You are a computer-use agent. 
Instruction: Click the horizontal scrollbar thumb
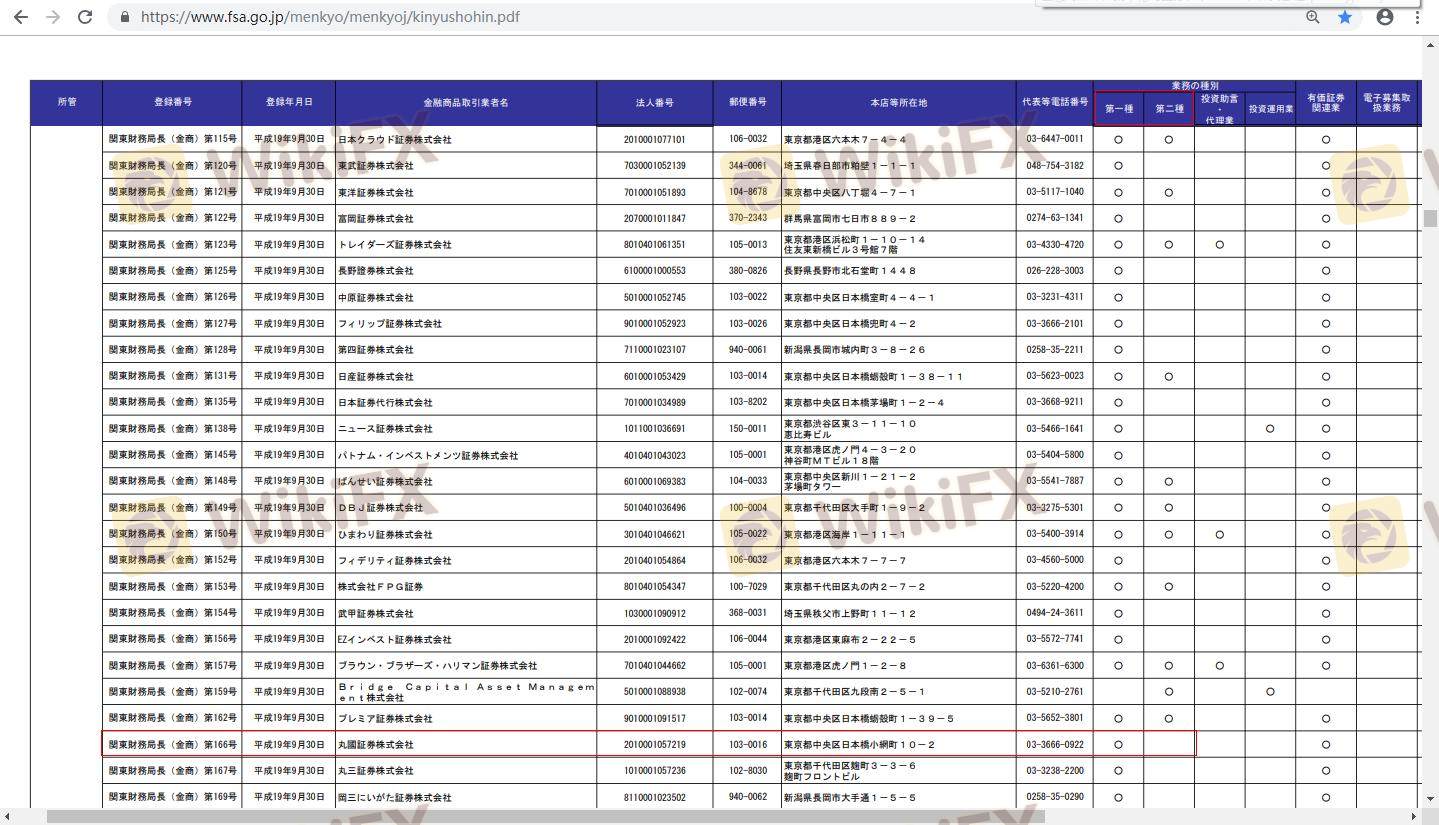click(x=546, y=817)
